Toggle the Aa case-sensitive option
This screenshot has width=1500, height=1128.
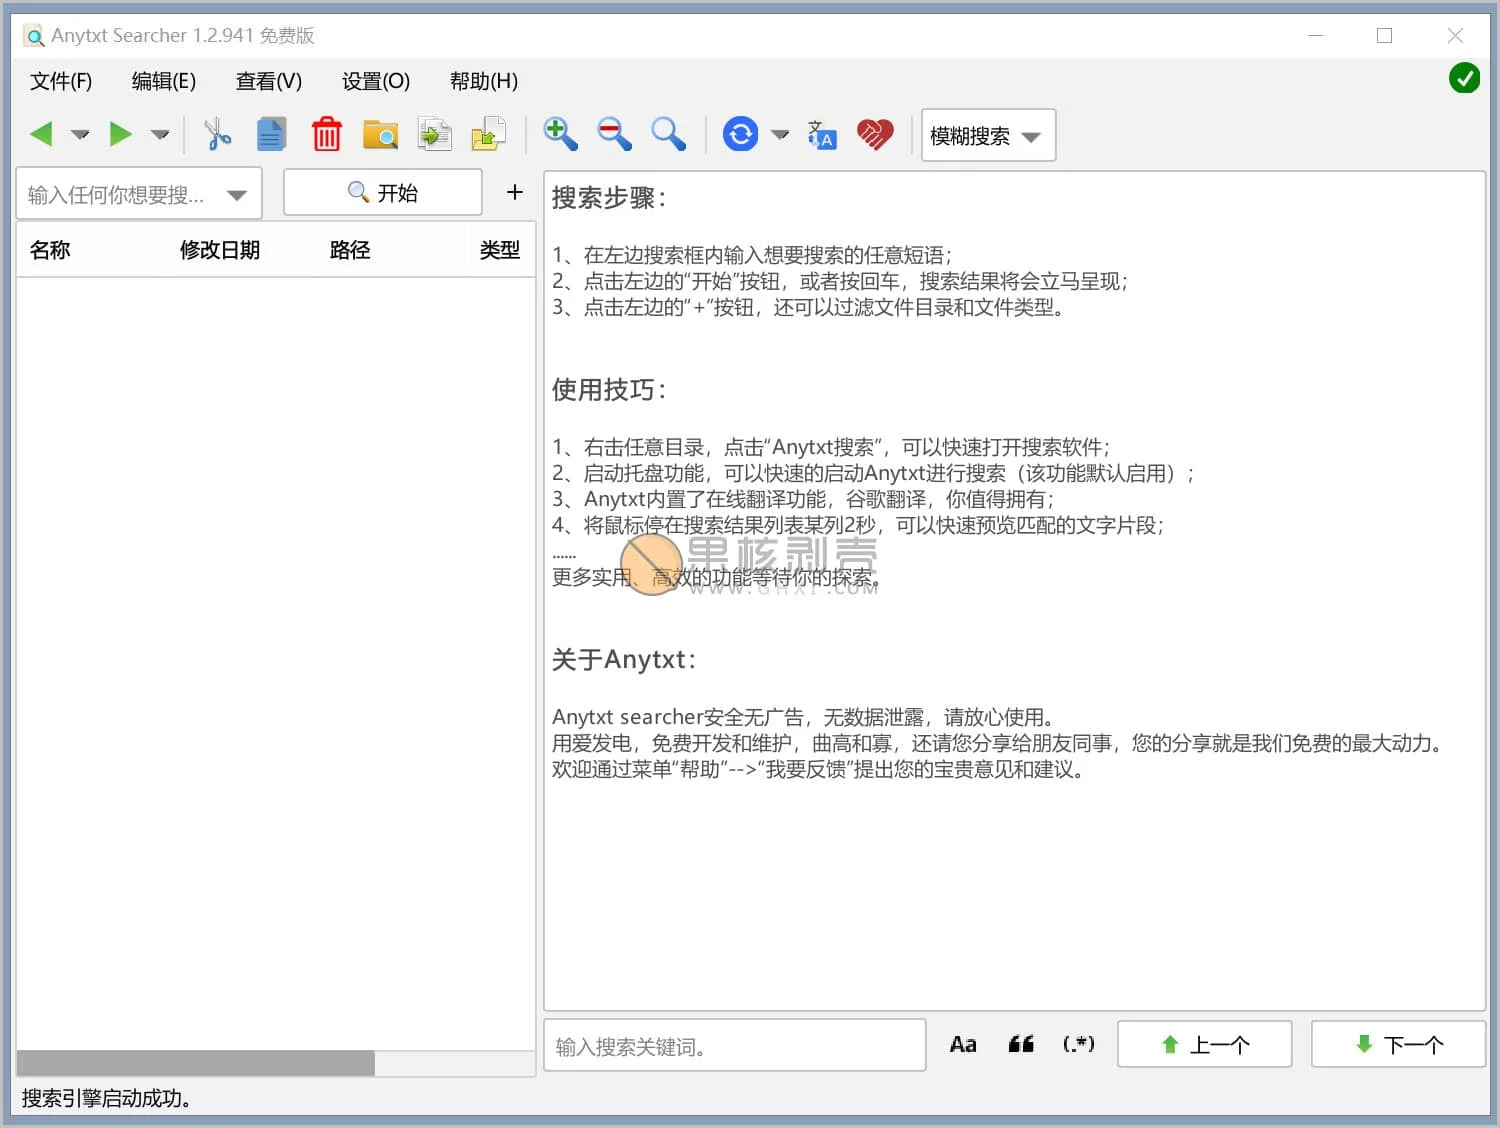[963, 1045]
